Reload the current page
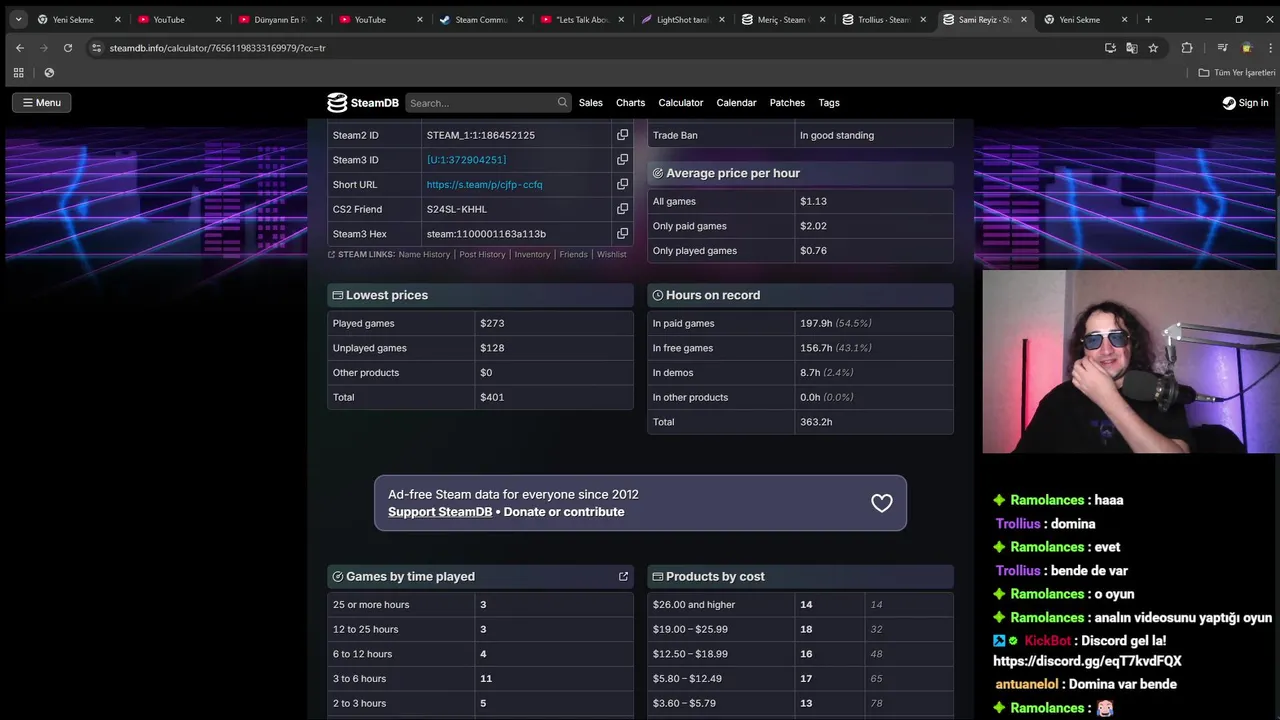Screen dimensions: 1280x720 click(67, 47)
